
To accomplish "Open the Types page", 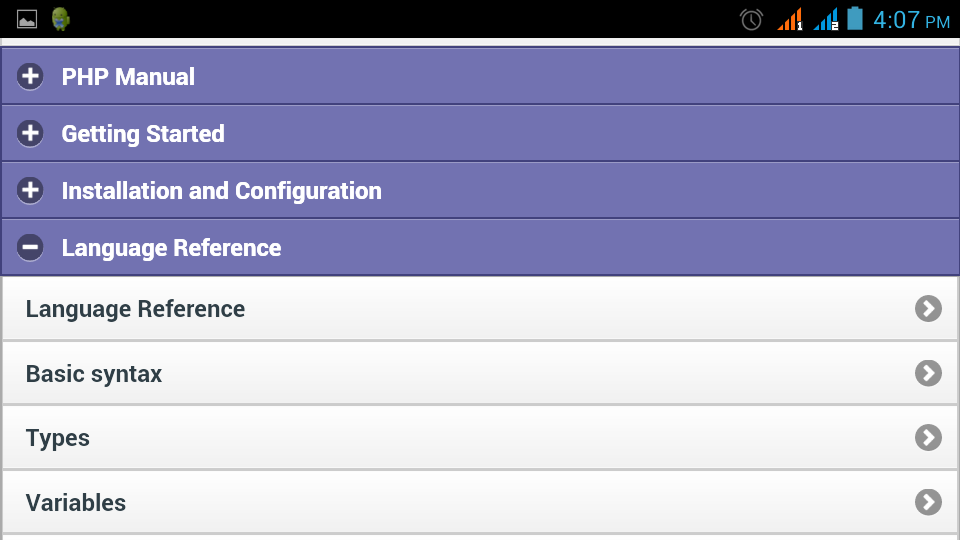I will pyautogui.click(x=58, y=438).
